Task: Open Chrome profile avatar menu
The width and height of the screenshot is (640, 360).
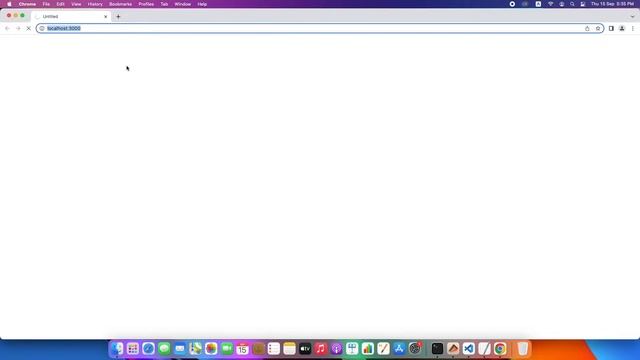Action: click(x=622, y=28)
